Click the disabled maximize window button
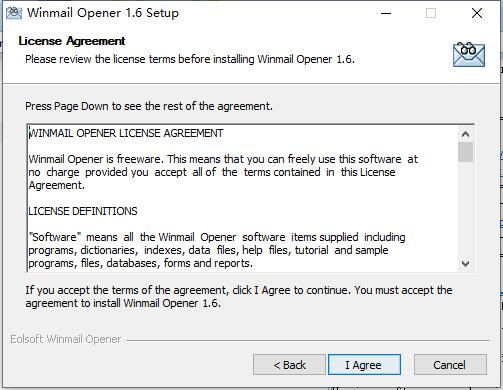Viewport: 503px width, 390px height. [431, 13]
